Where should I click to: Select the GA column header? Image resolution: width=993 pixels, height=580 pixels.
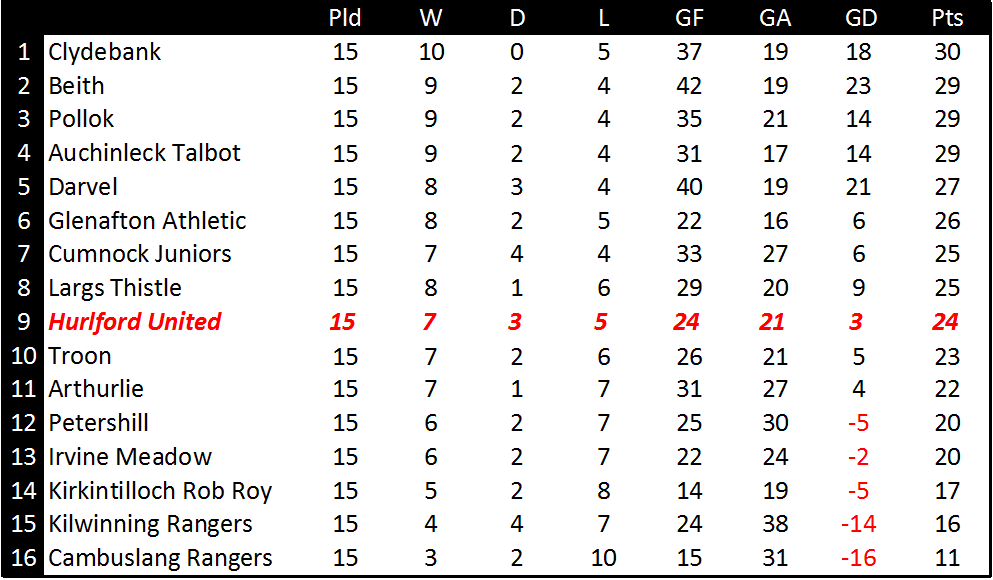[x=775, y=18]
